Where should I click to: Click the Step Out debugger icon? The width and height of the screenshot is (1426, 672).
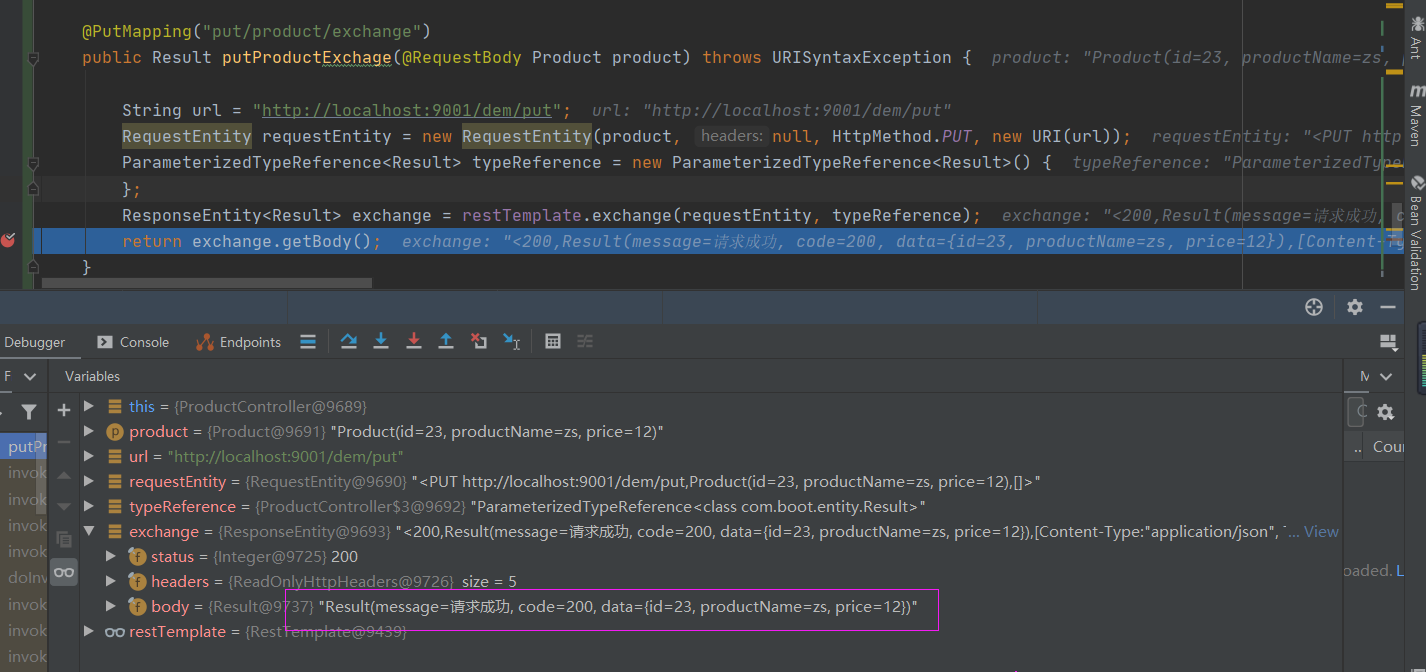coord(446,342)
